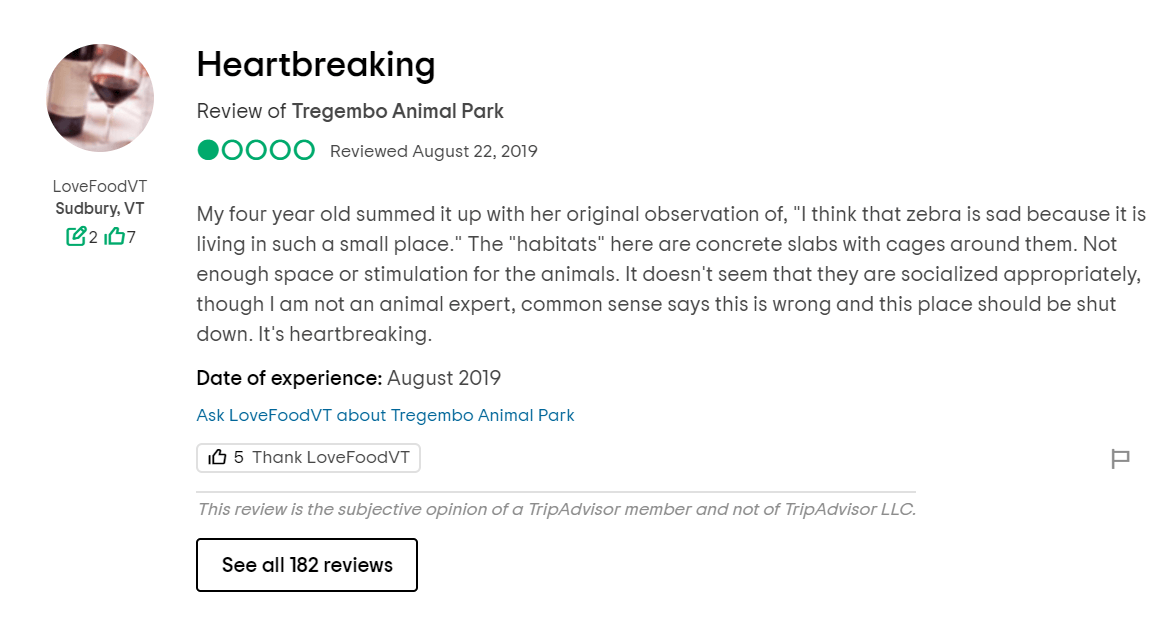Click the thumbs-up icon in Thank button
1157x618 pixels.
click(x=217, y=457)
